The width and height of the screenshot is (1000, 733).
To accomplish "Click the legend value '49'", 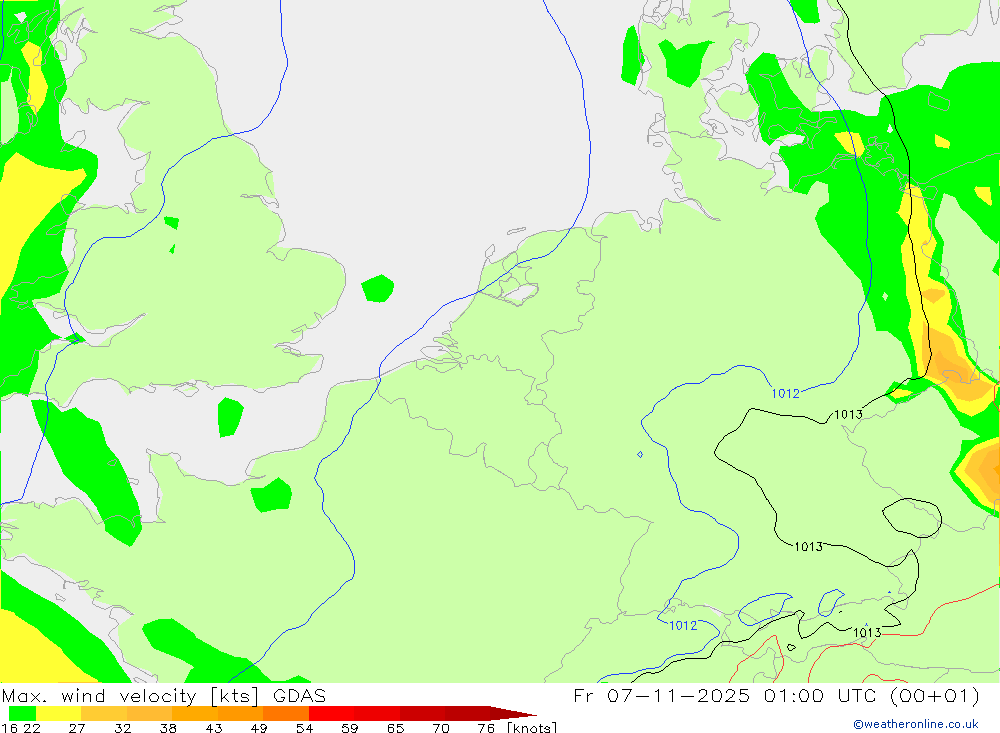I will click(259, 728).
